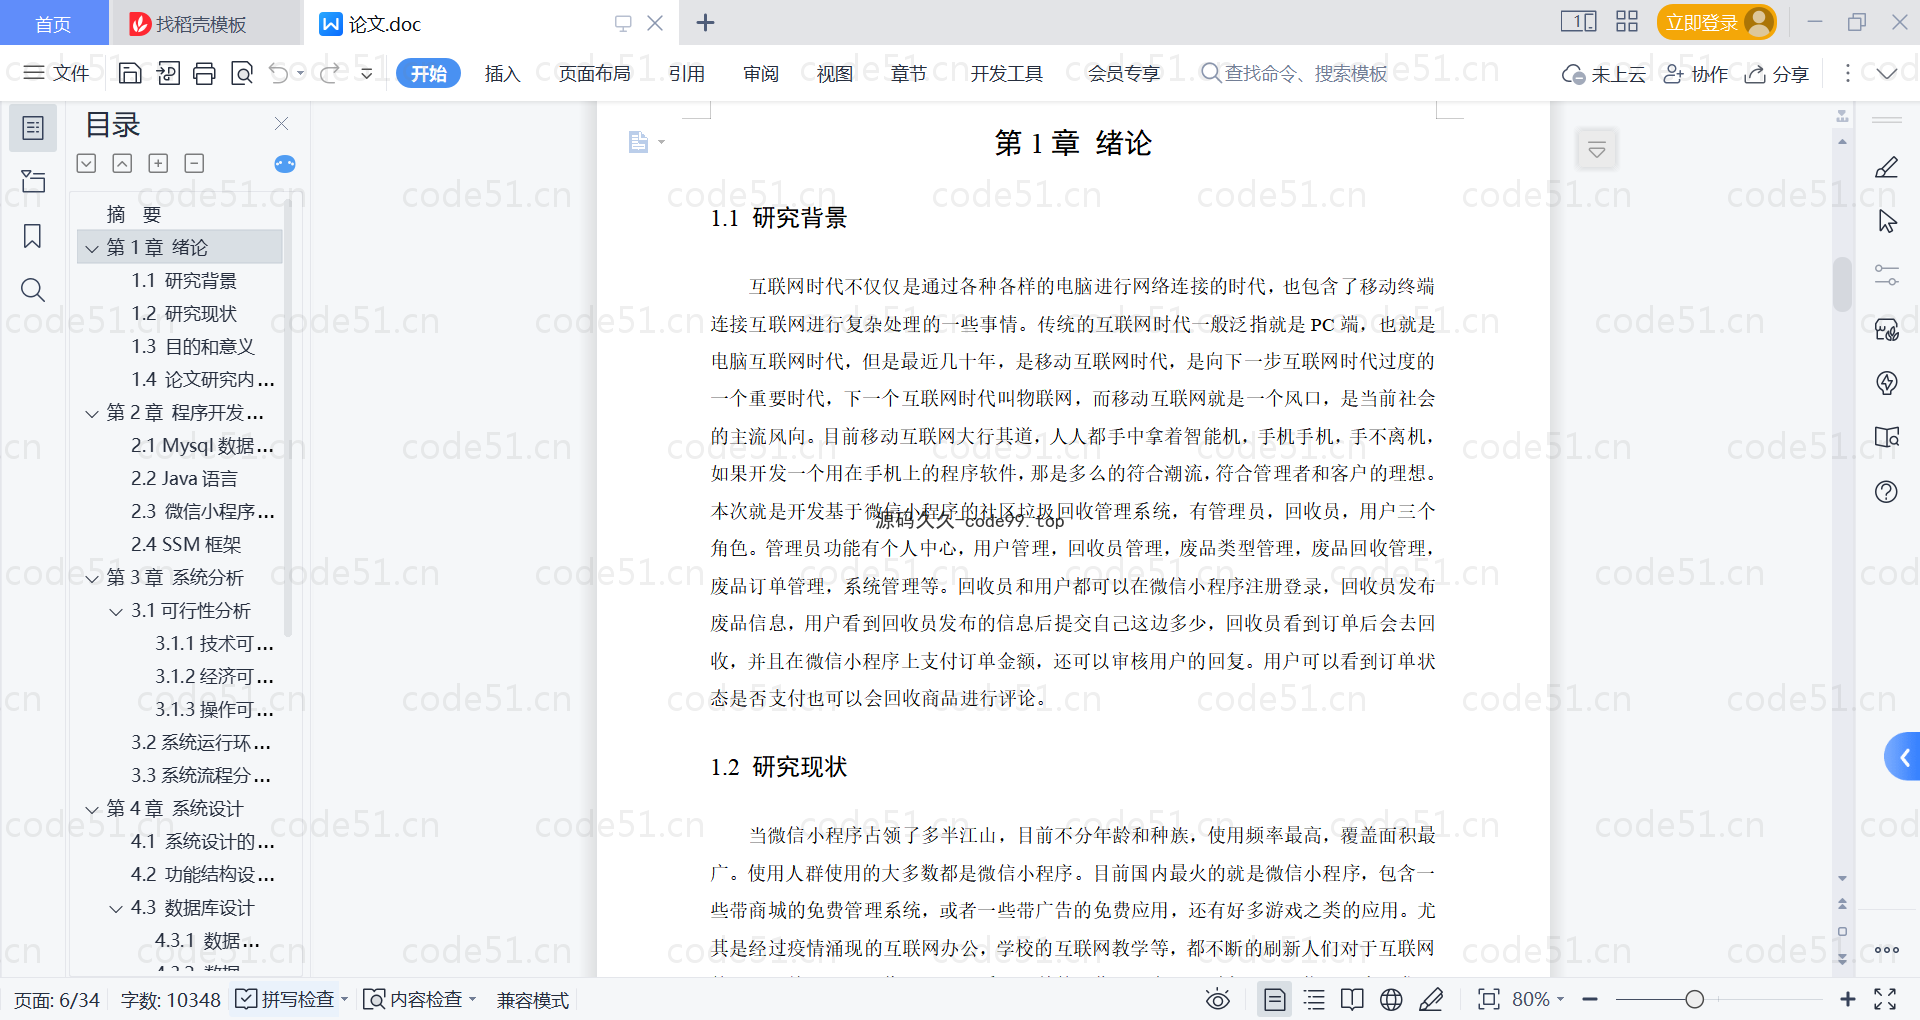Open the 章节 ribbon tab
The height and width of the screenshot is (1020, 1920).
click(908, 73)
